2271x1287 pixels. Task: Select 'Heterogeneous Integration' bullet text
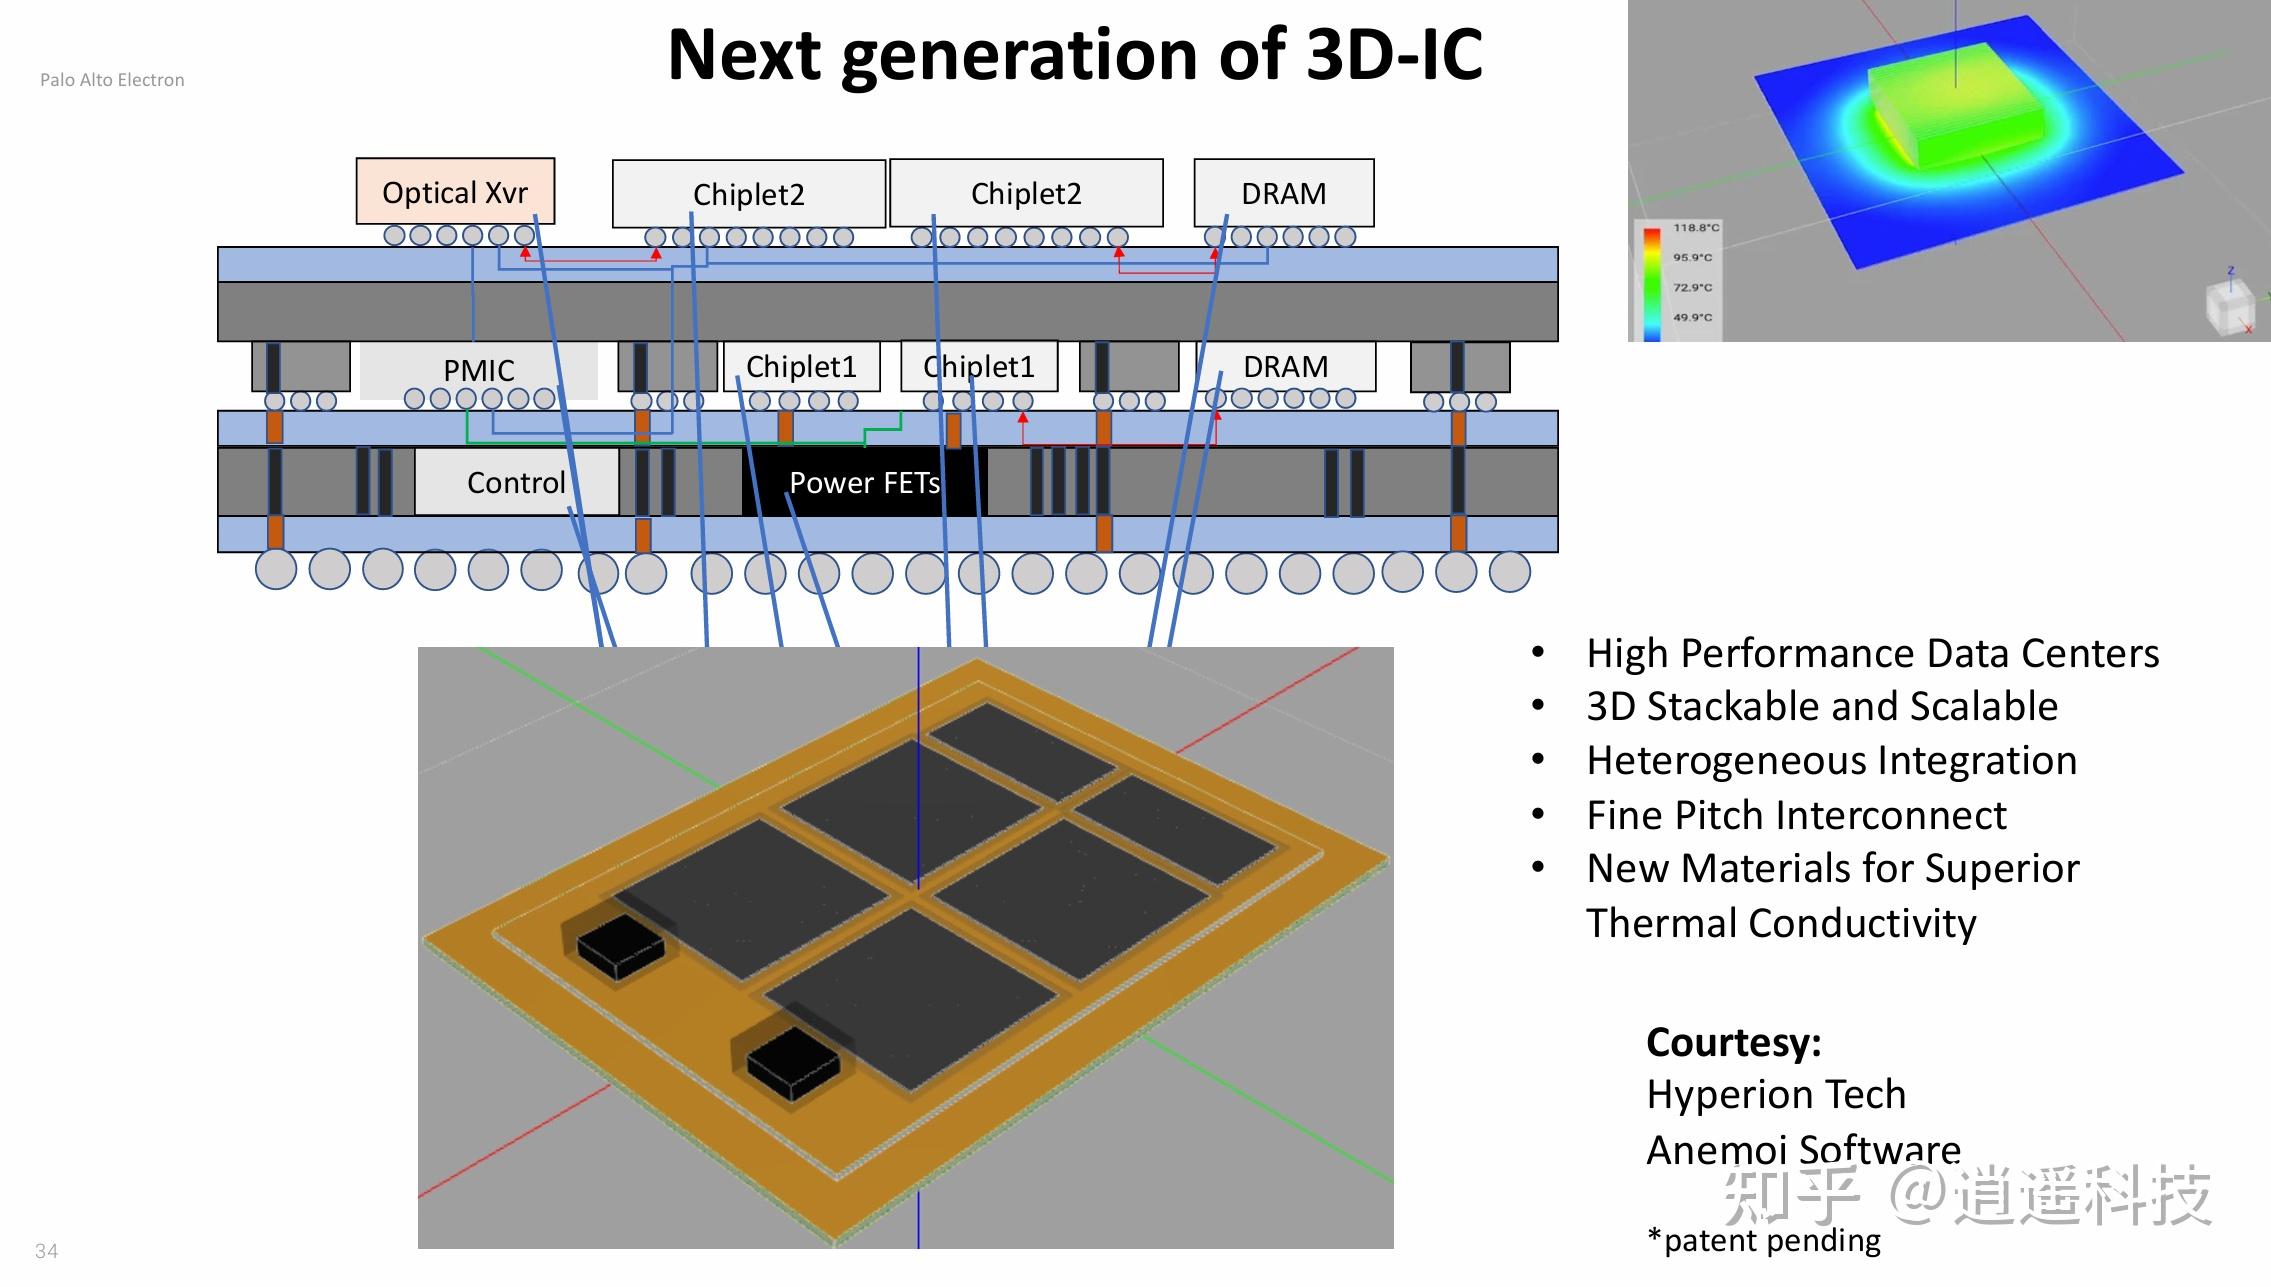1831,760
